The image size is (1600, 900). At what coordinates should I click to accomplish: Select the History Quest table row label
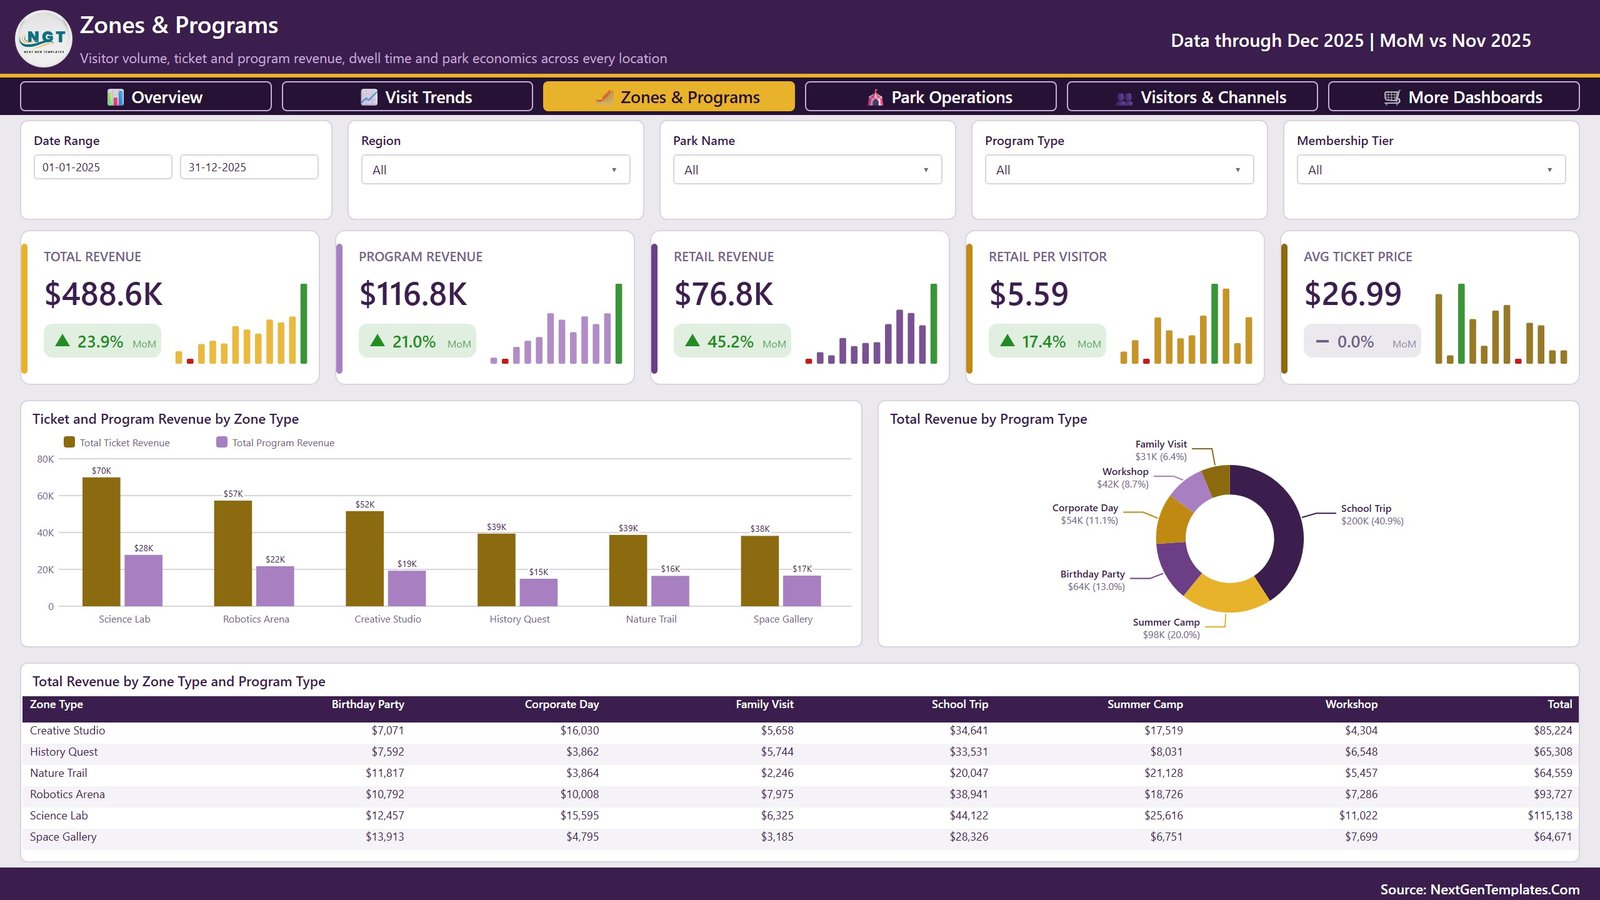[x=64, y=752]
